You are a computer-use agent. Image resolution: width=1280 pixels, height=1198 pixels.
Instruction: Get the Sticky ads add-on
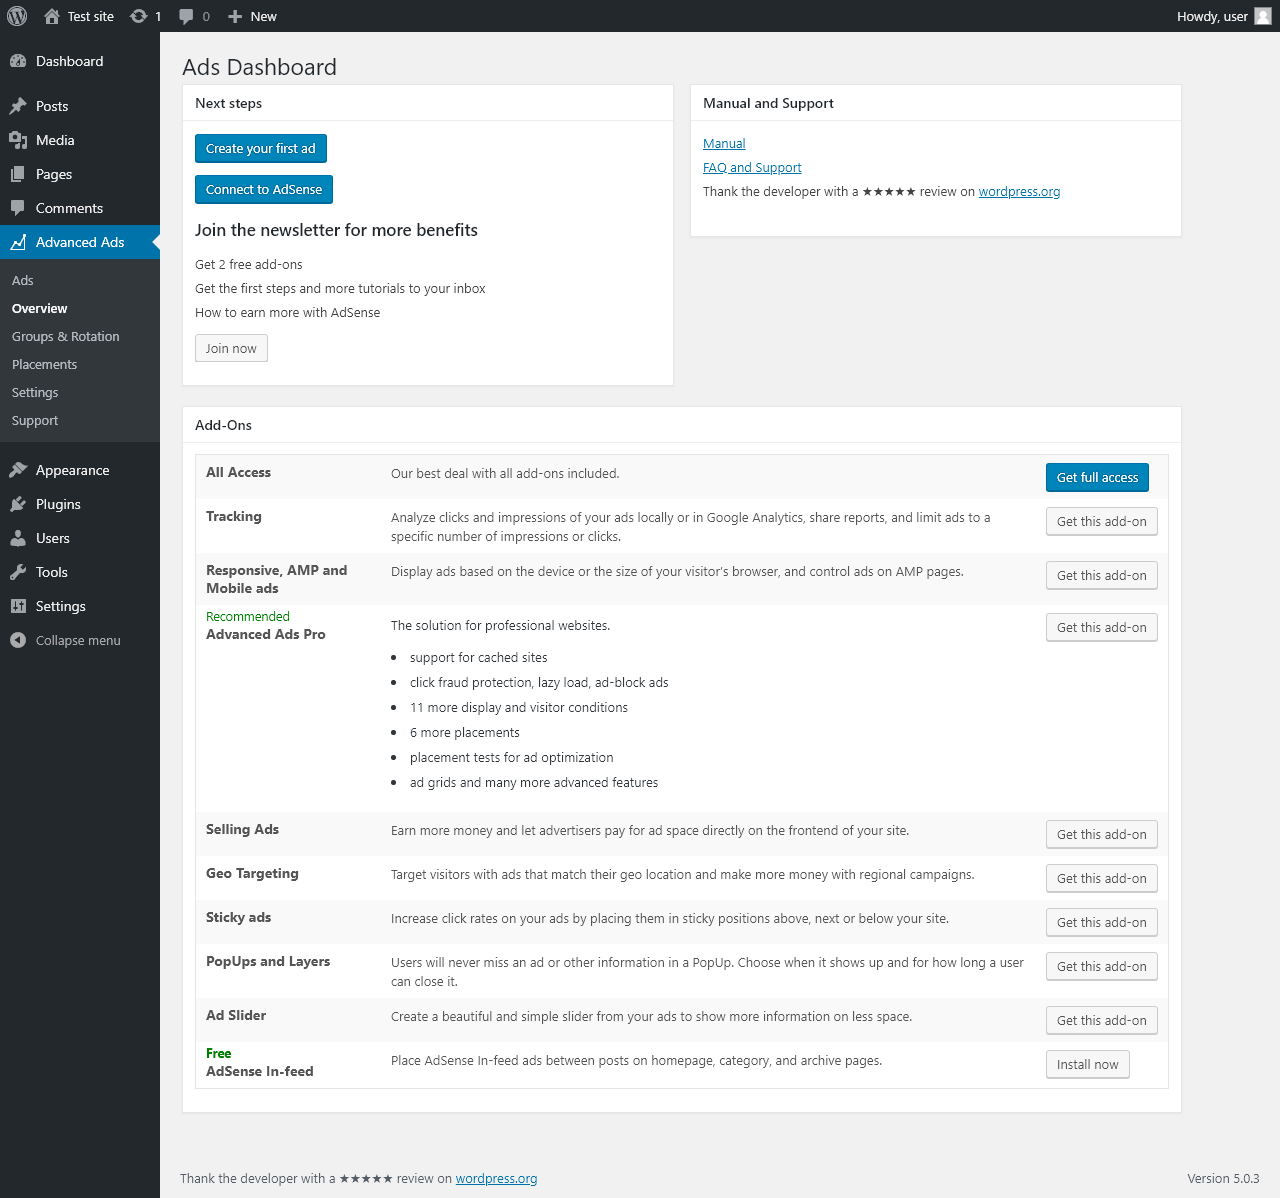click(x=1102, y=922)
